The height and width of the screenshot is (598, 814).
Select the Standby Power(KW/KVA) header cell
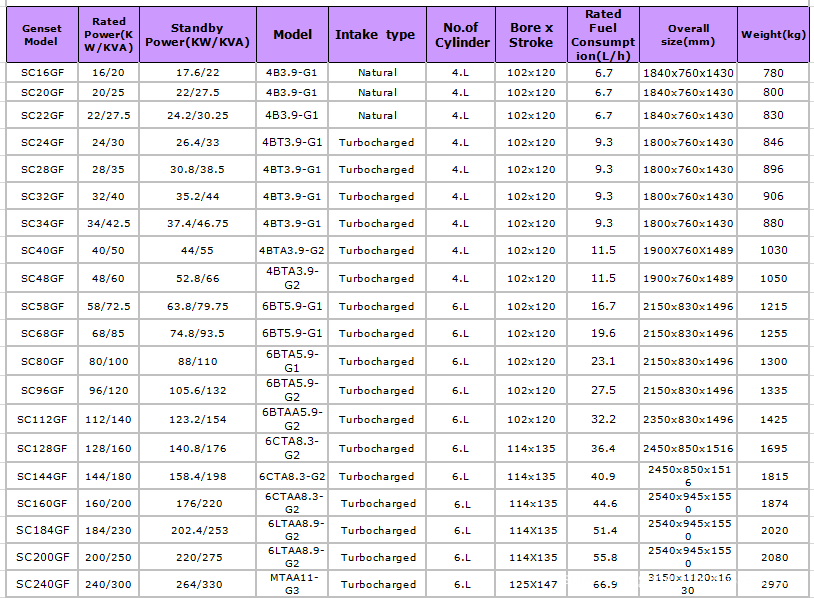click(x=197, y=35)
